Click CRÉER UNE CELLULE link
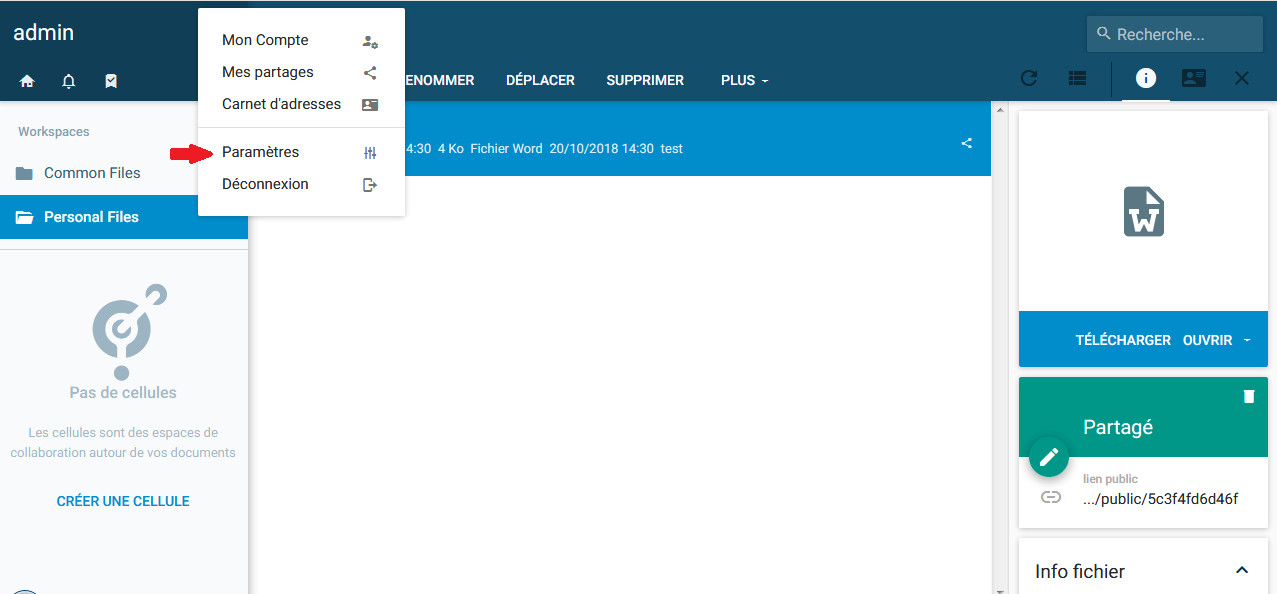 point(123,501)
